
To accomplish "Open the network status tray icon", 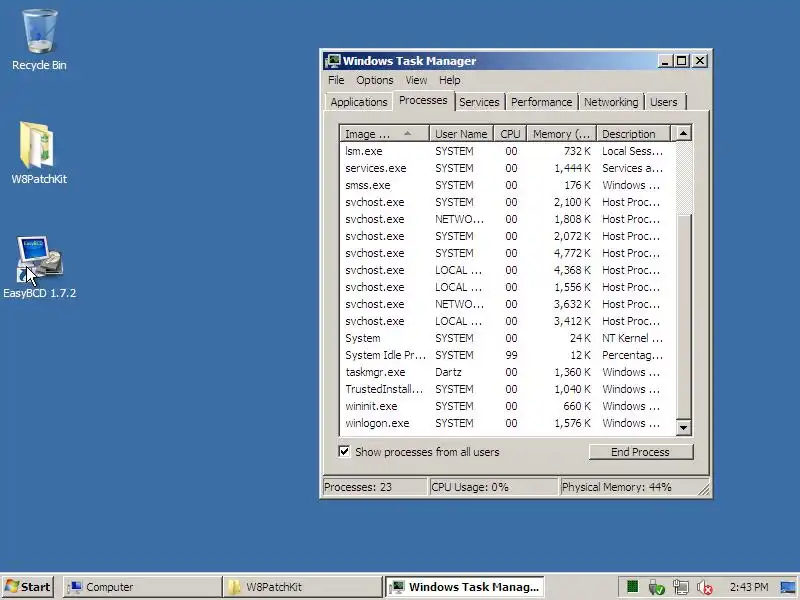I will (680, 587).
